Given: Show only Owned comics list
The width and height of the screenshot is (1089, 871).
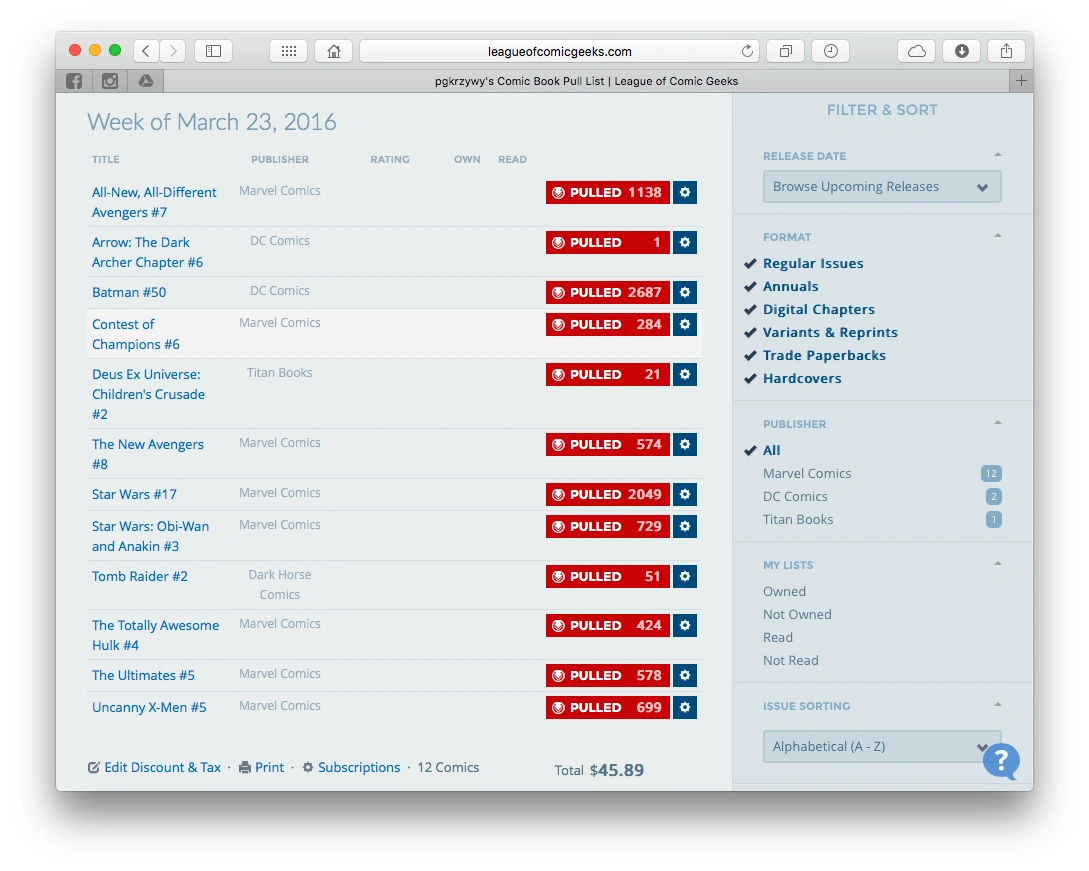Looking at the screenshot, I should click(x=784, y=591).
